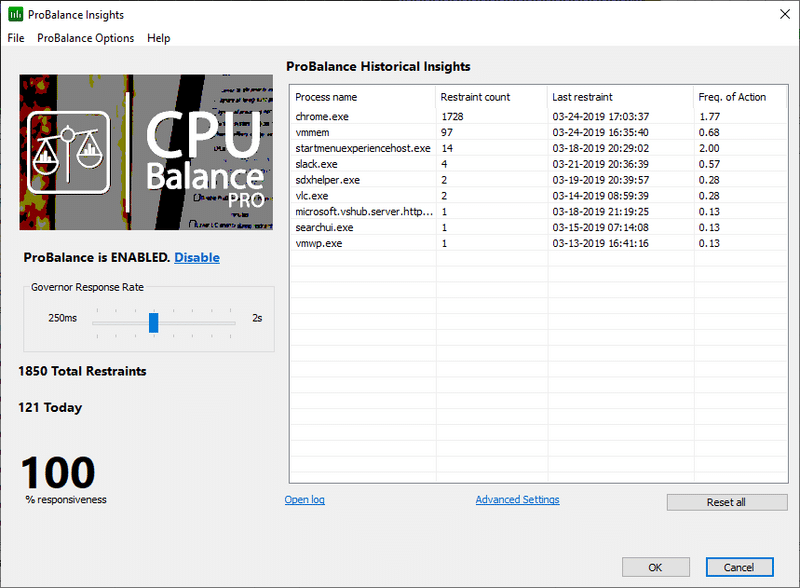Sort by the Restraint count column
Viewport: 800px width, 588px height.
477,97
